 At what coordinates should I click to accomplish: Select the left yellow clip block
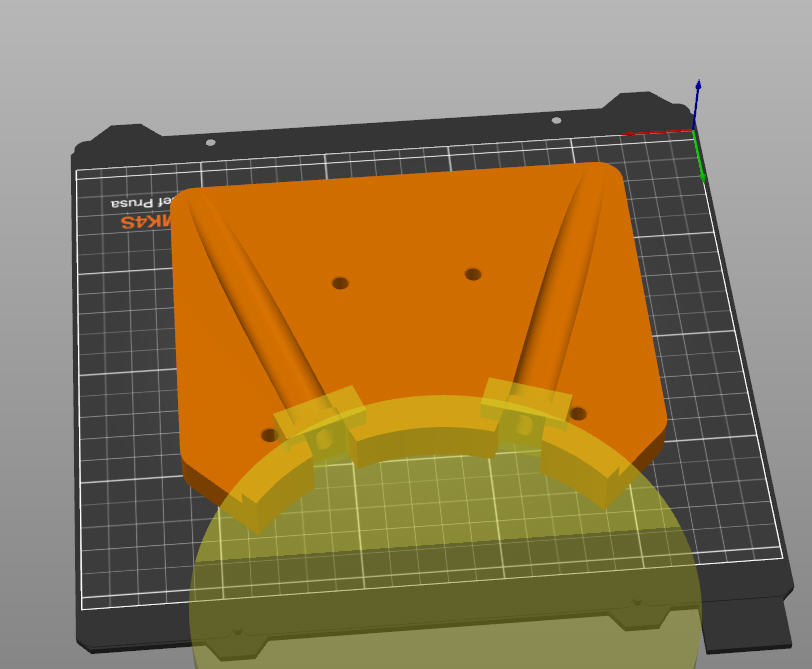[x=320, y=418]
